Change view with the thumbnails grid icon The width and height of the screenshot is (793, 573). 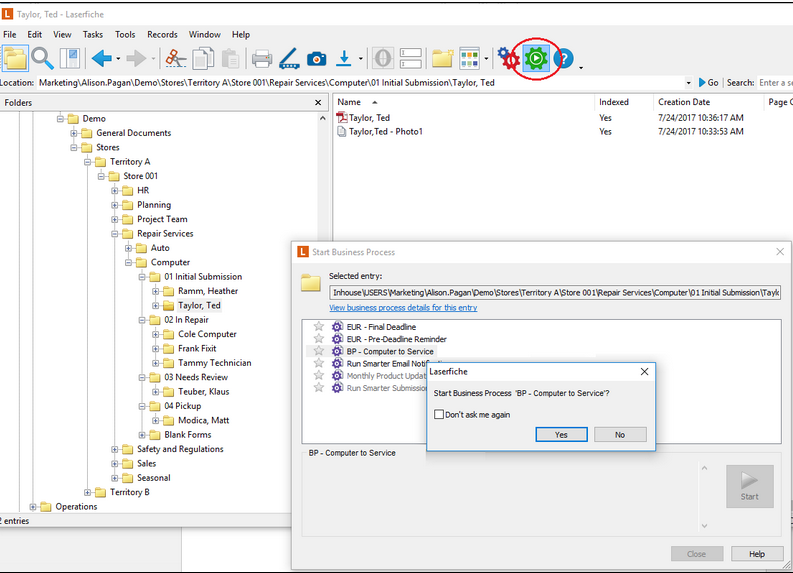[469, 59]
